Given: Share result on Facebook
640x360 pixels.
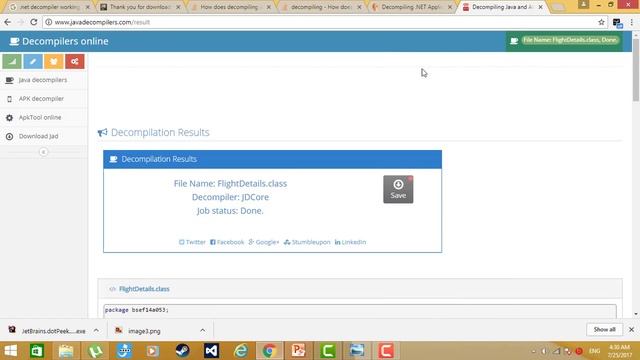Looking at the screenshot, I should click(x=227, y=242).
